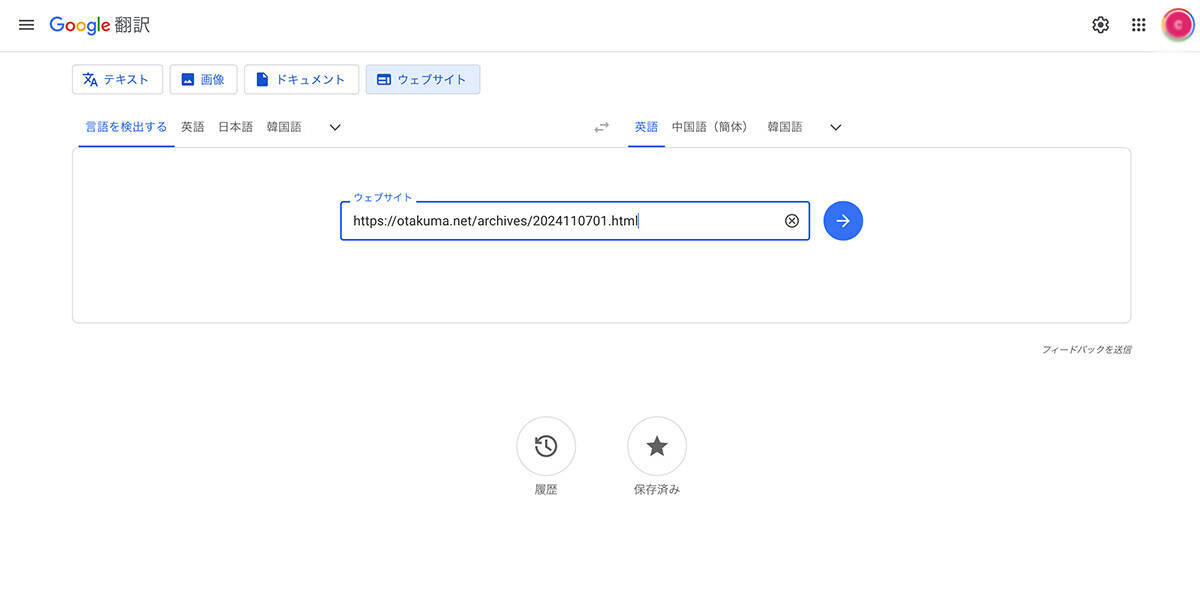This screenshot has width=1200, height=607.
Task: Expand the source language list
Action: point(335,127)
